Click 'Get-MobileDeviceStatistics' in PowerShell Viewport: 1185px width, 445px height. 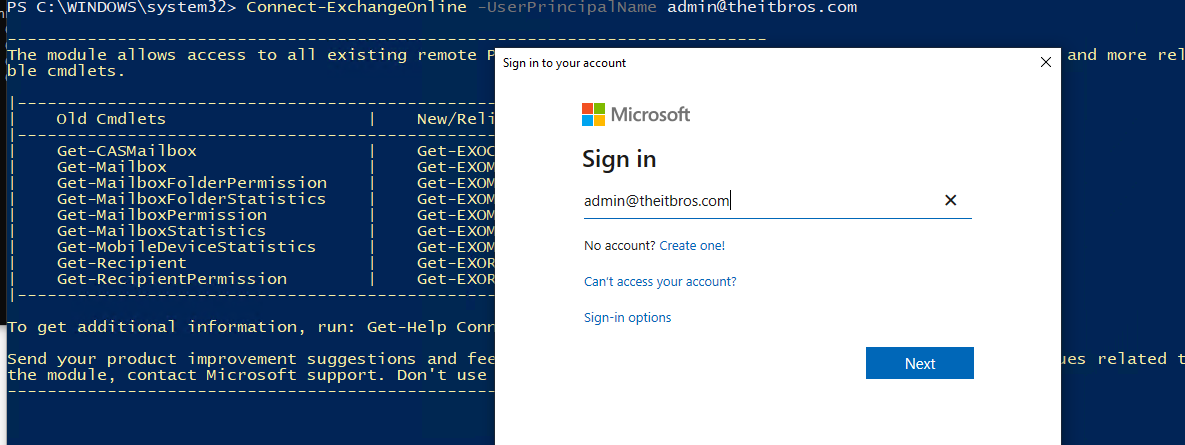click(187, 247)
